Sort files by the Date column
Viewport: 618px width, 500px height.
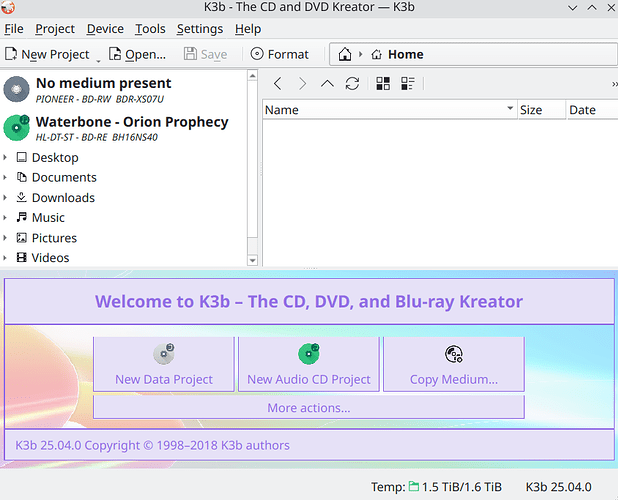pos(592,110)
